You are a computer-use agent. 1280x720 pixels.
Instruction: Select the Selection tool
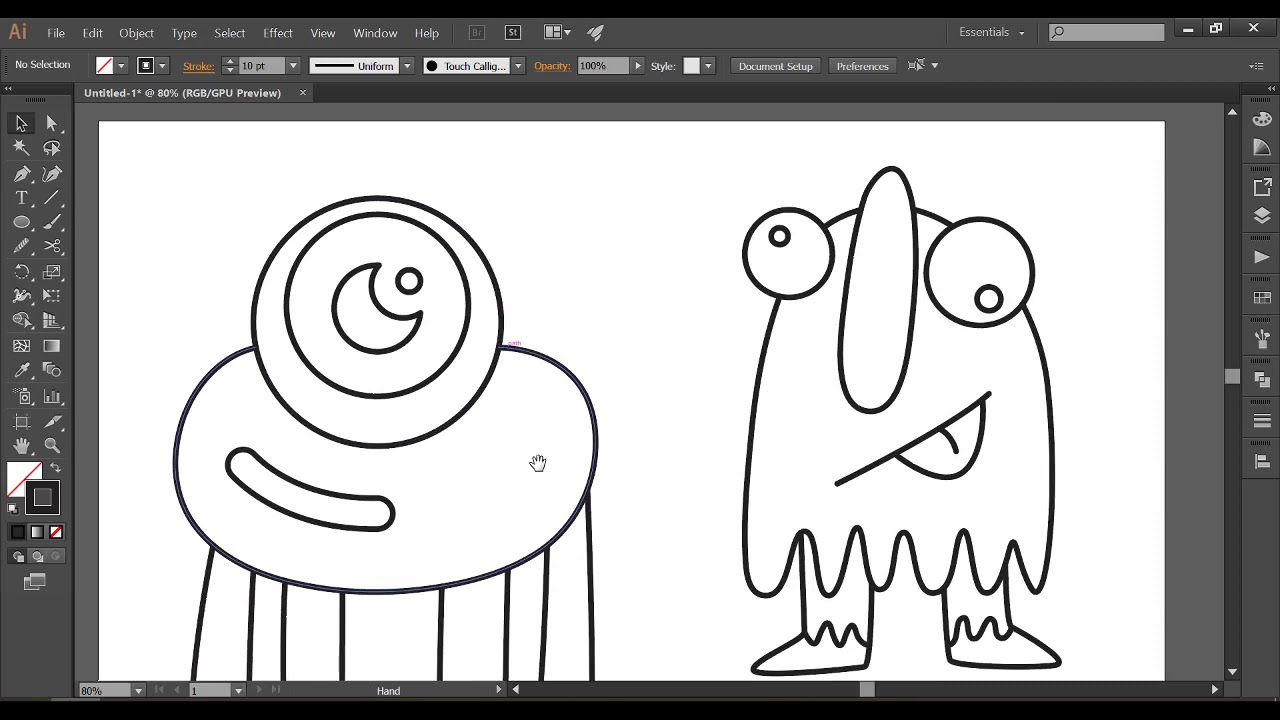[x=21, y=123]
